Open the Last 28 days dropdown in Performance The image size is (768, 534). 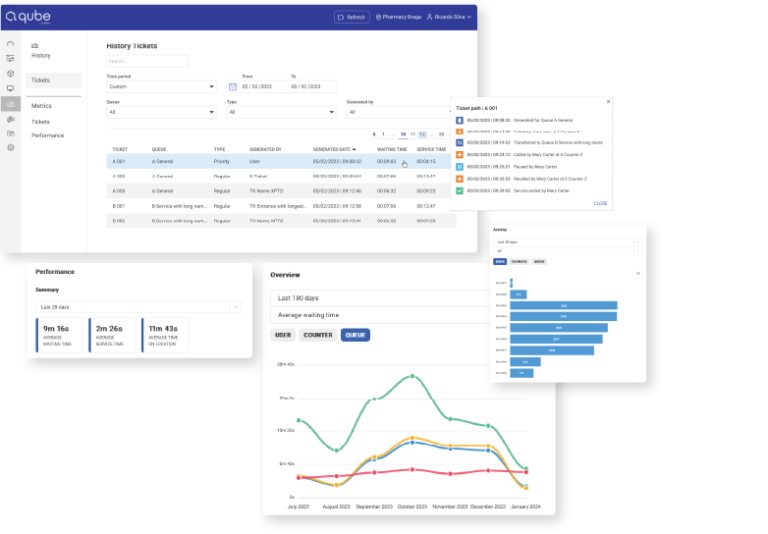137,307
